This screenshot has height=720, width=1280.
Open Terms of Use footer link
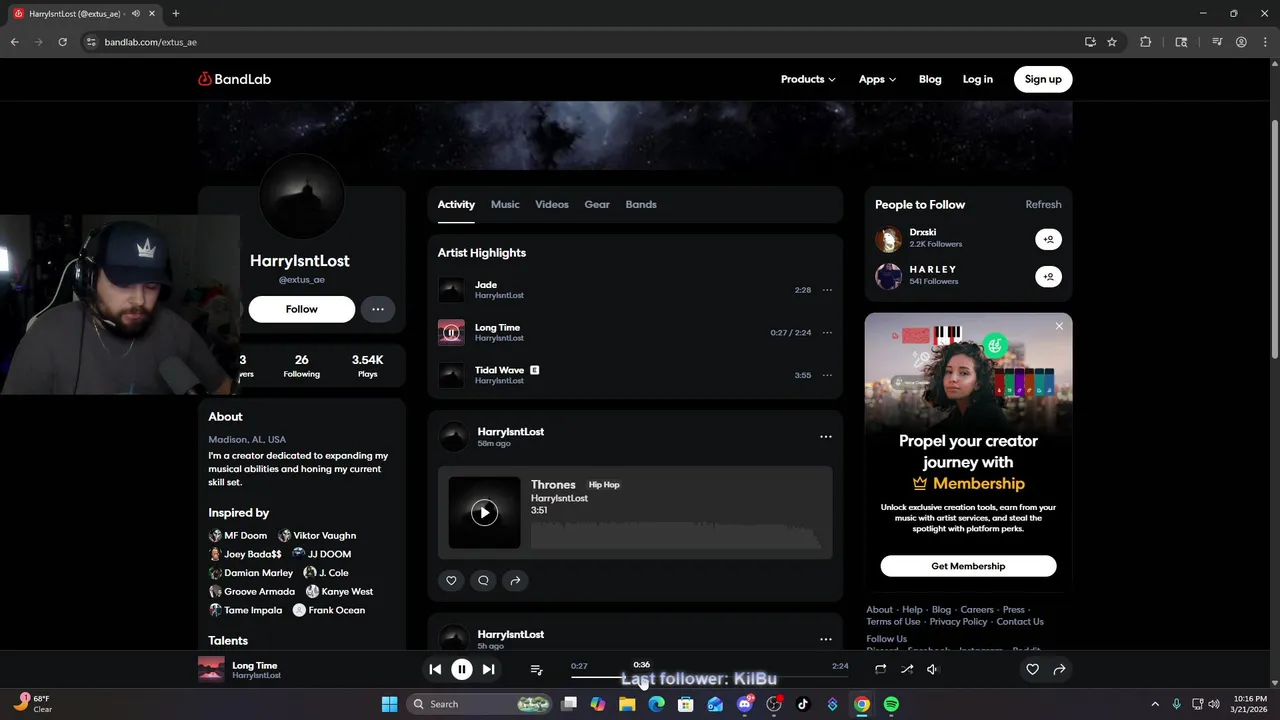pyautogui.click(x=893, y=621)
